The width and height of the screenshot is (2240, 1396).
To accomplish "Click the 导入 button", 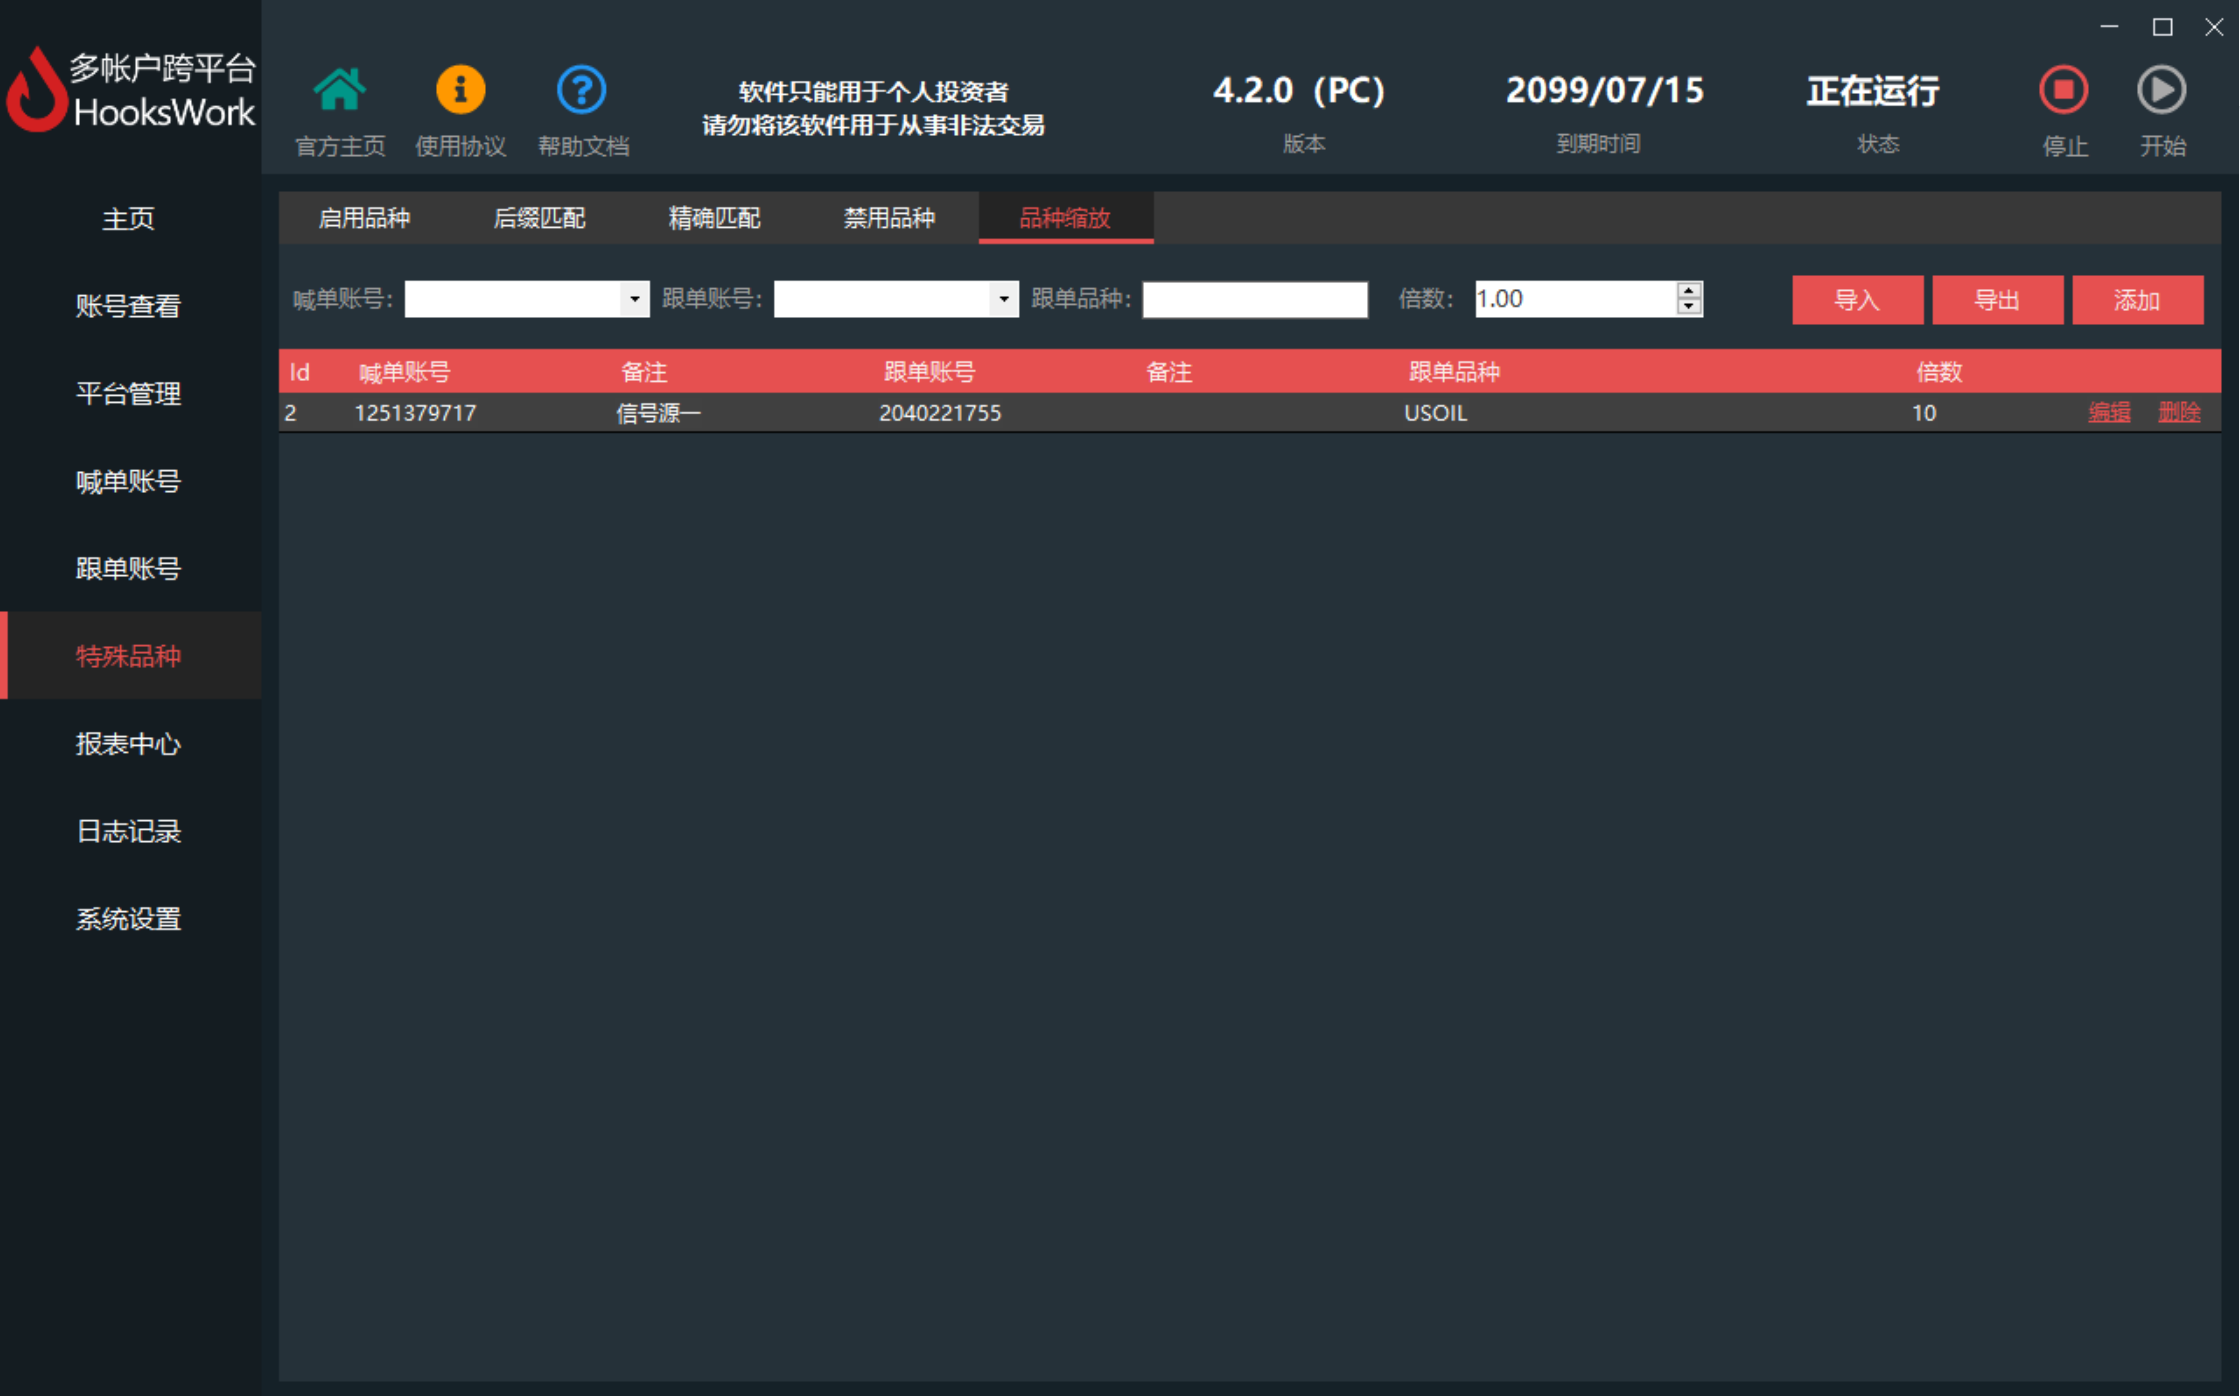I will coord(1857,300).
